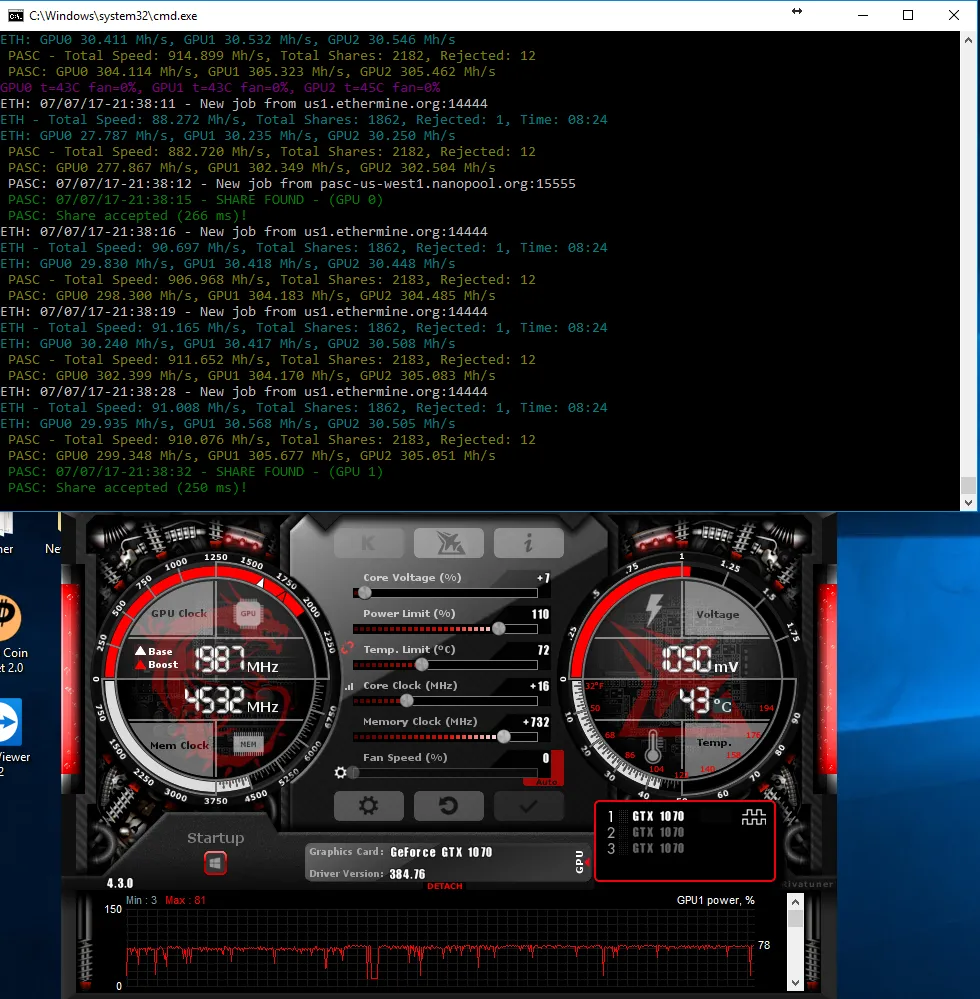The image size is (980, 999).
Task: Click the GPU1 power graph label
Action: (x=716, y=900)
